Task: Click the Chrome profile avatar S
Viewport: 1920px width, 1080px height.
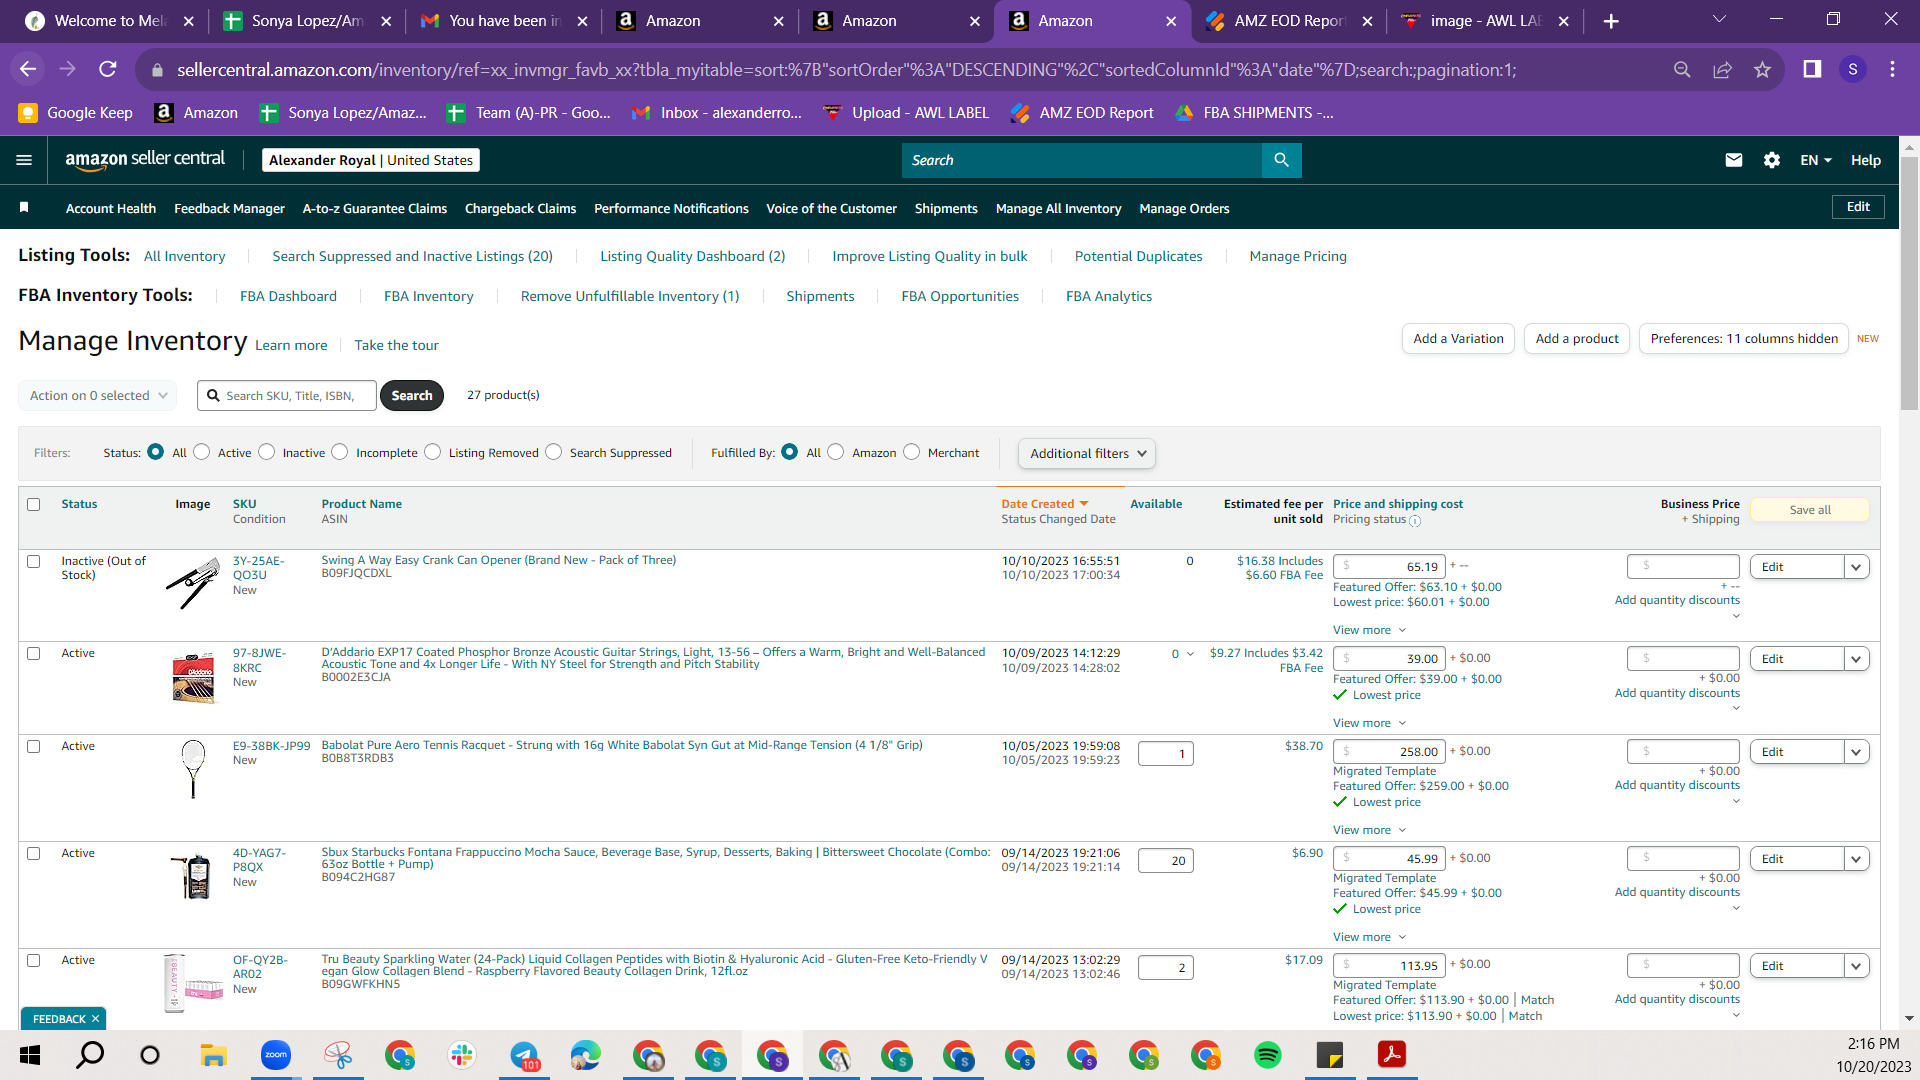Action: click(x=1853, y=69)
